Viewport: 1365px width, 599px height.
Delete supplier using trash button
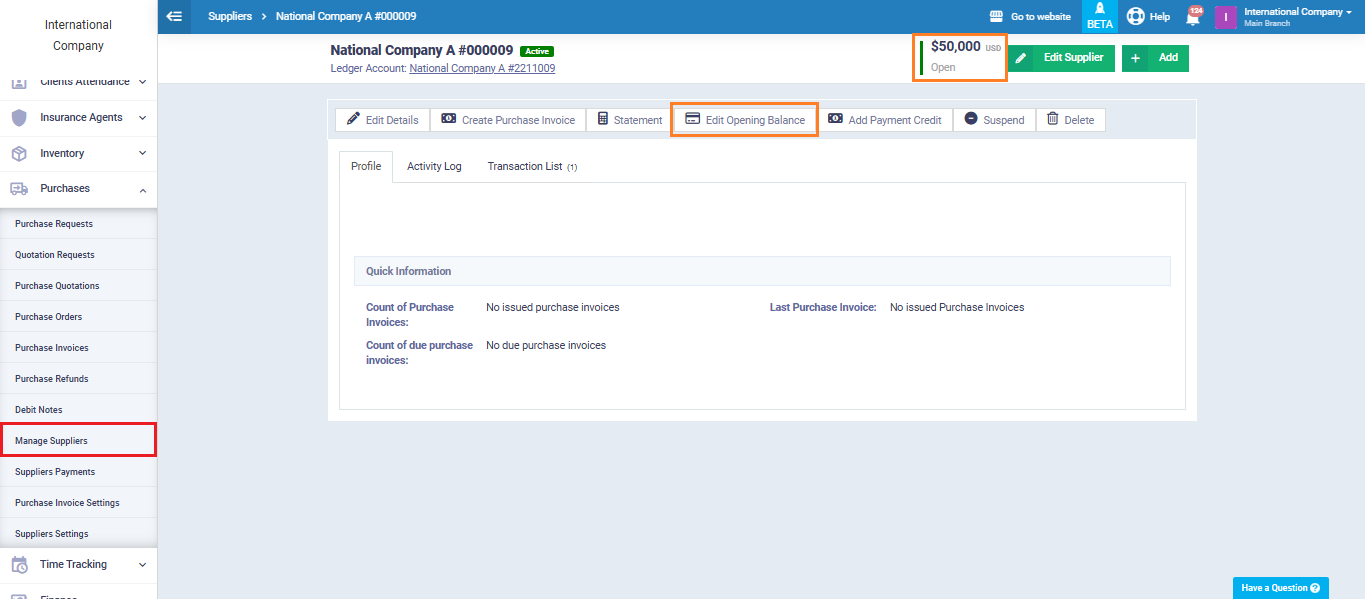pos(1070,120)
